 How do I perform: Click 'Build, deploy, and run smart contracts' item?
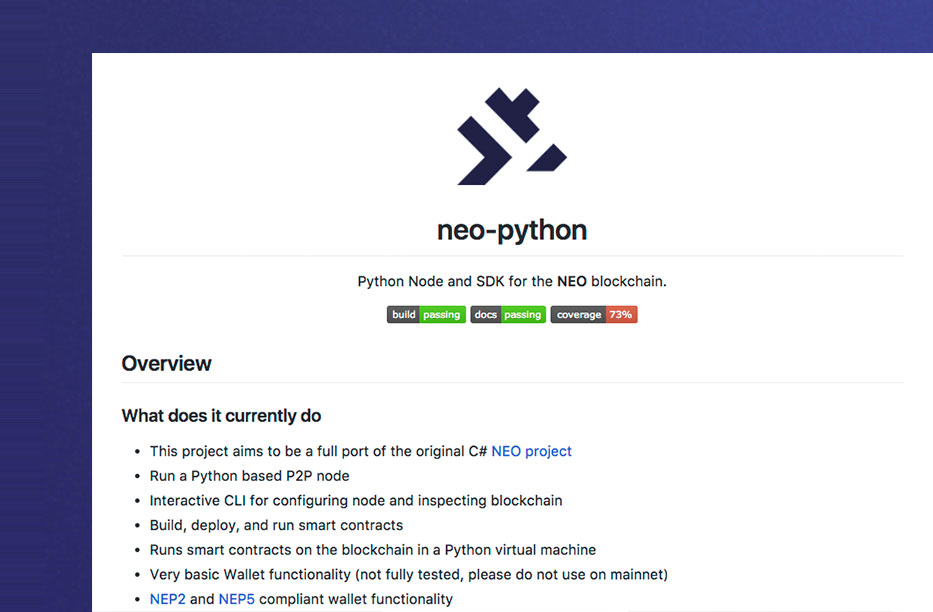click(x=276, y=525)
